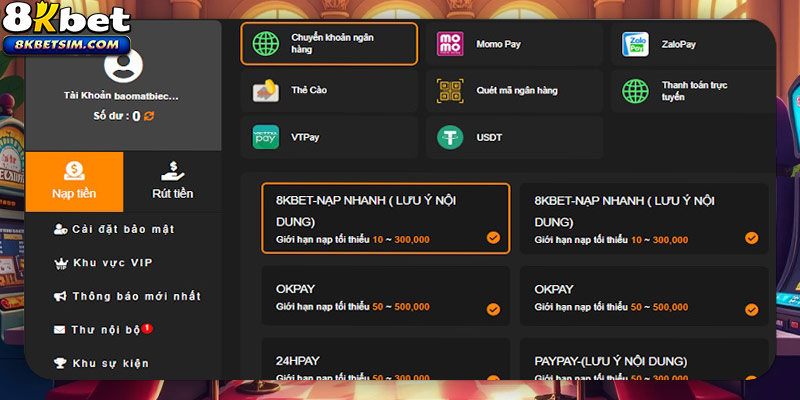Choose the Thẻ Cào payment method

329,90
